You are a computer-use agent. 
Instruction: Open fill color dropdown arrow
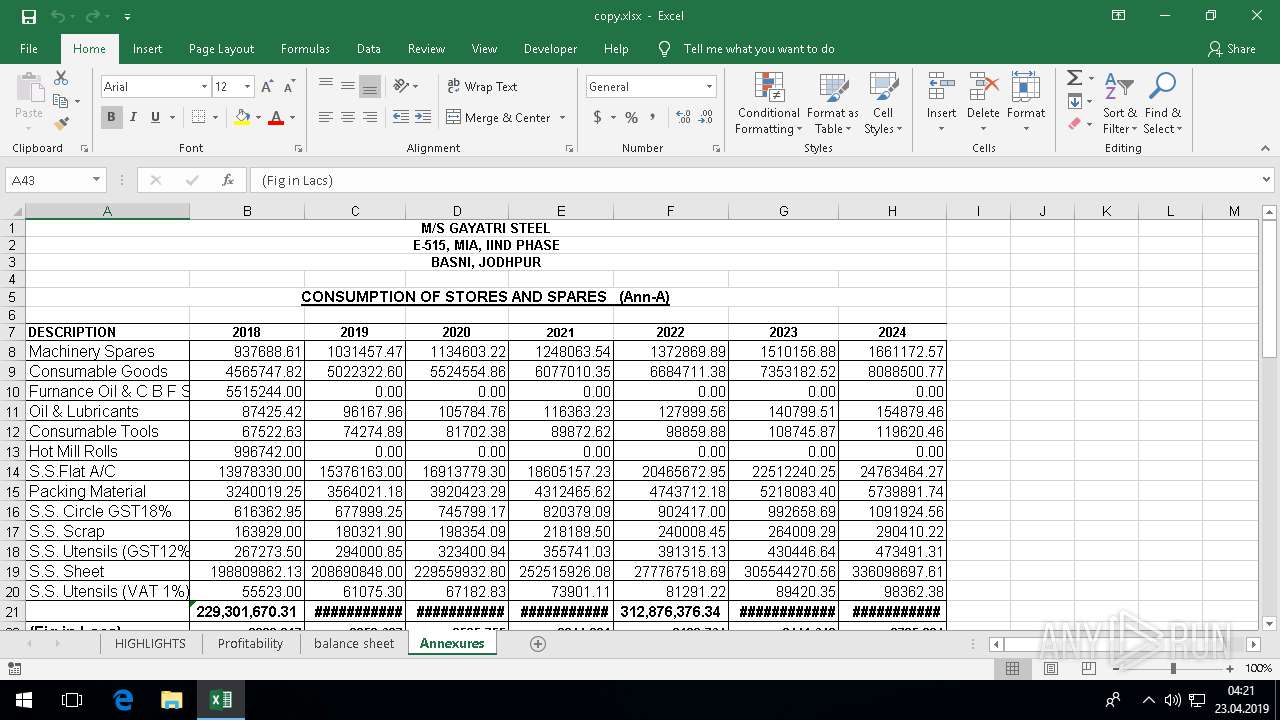[x=258, y=117]
